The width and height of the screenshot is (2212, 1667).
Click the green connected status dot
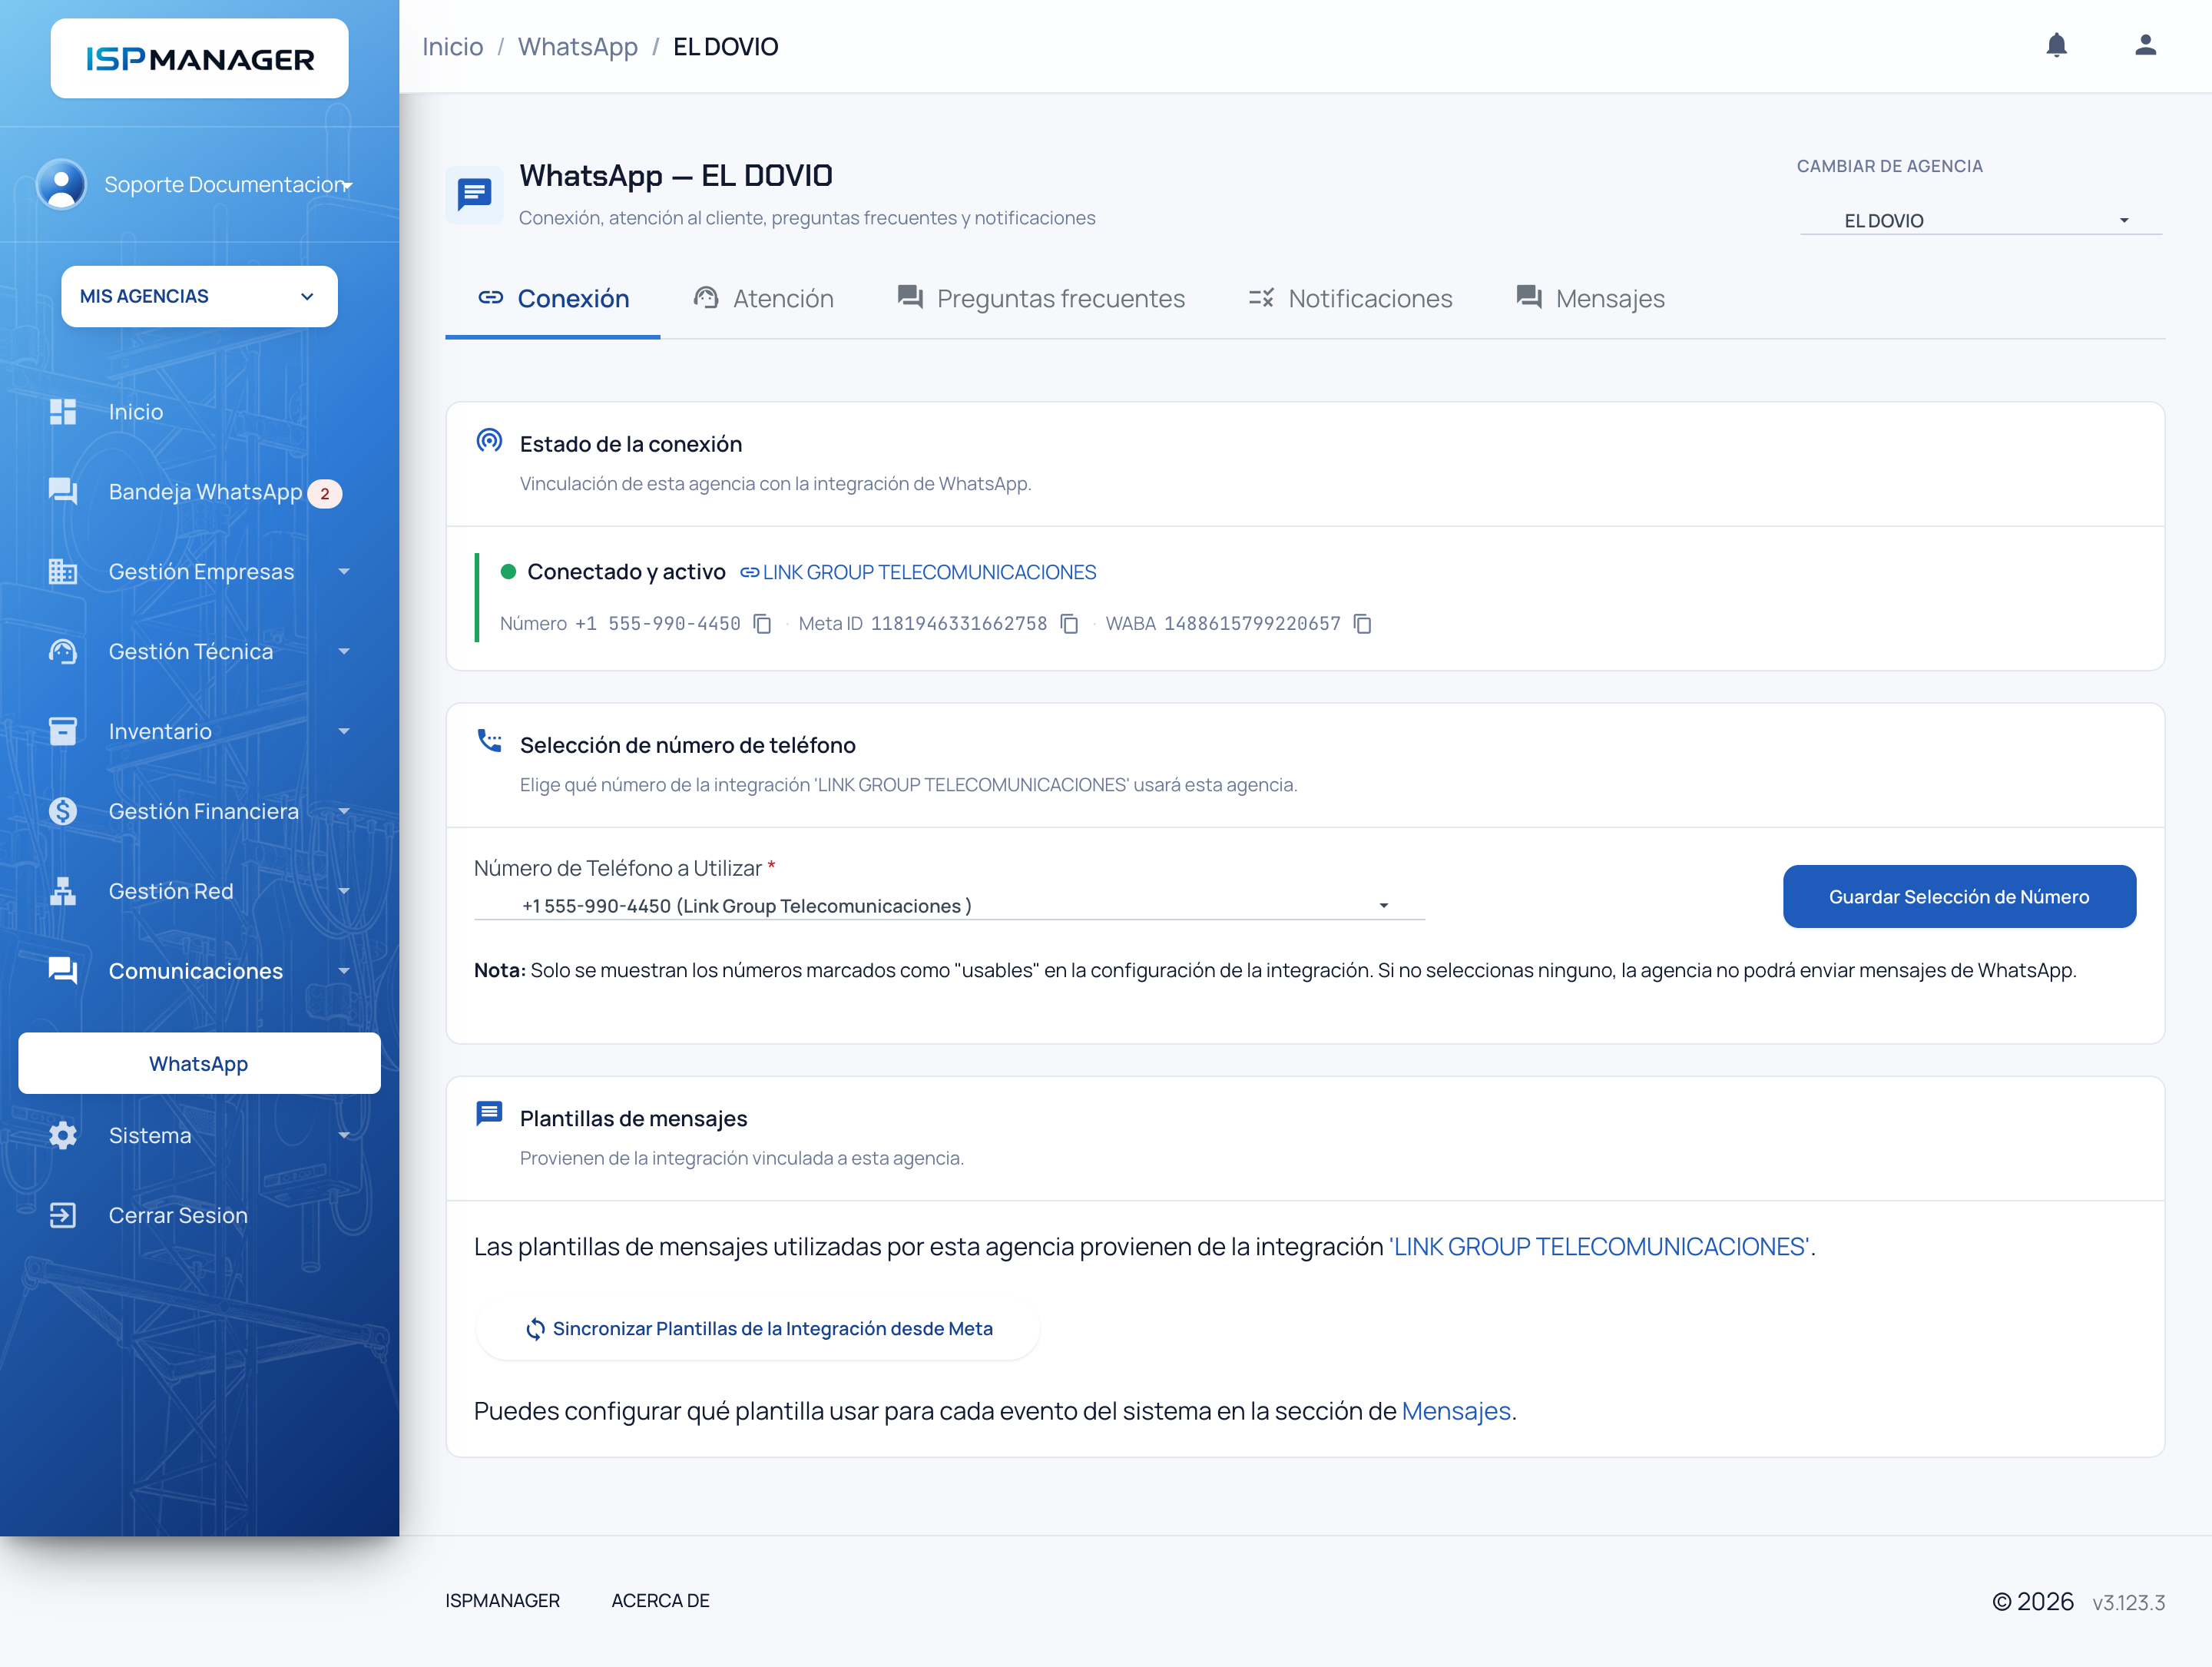(x=508, y=572)
